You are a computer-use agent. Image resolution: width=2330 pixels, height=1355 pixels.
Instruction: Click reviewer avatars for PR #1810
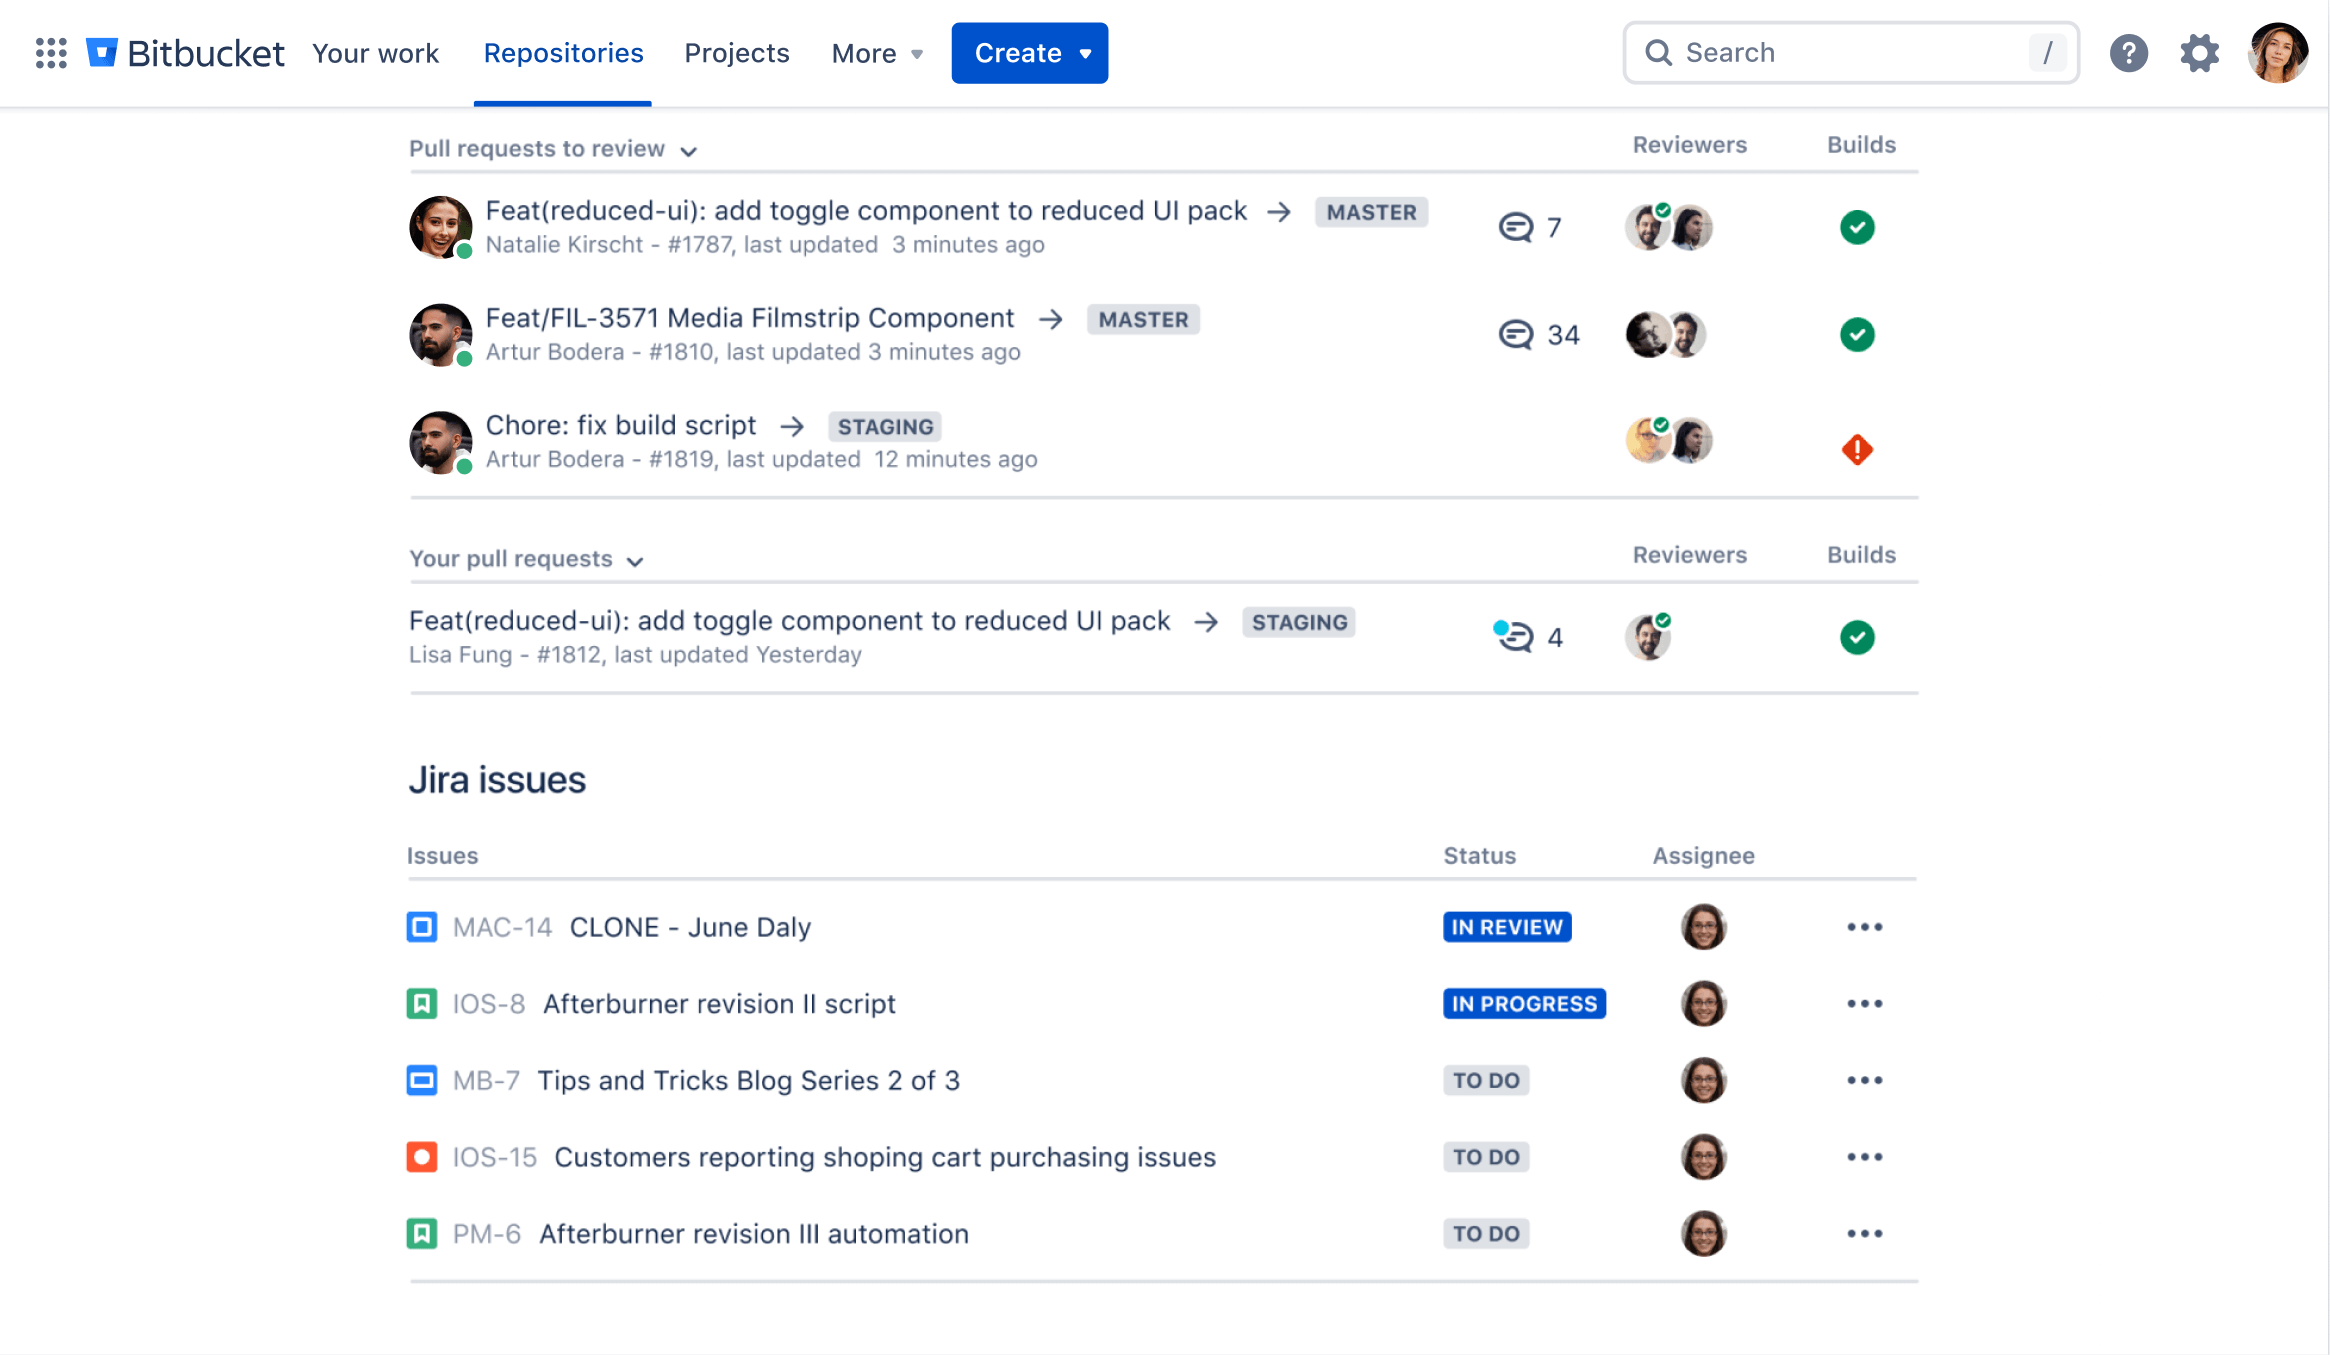1666,334
